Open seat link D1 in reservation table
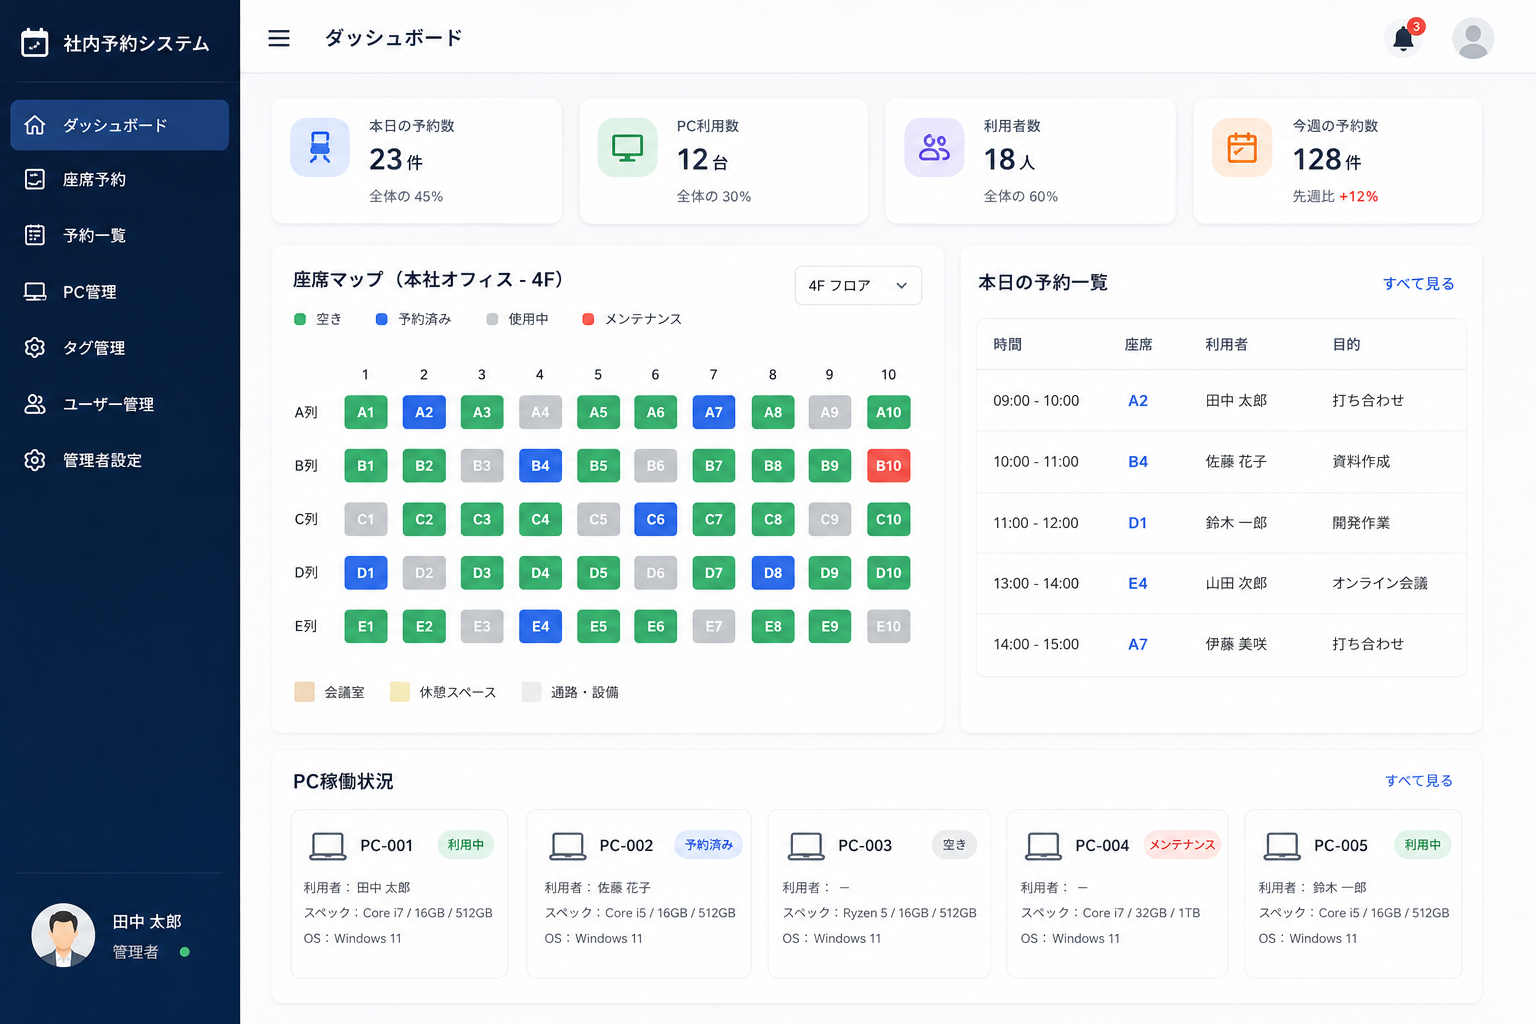 [x=1138, y=523]
